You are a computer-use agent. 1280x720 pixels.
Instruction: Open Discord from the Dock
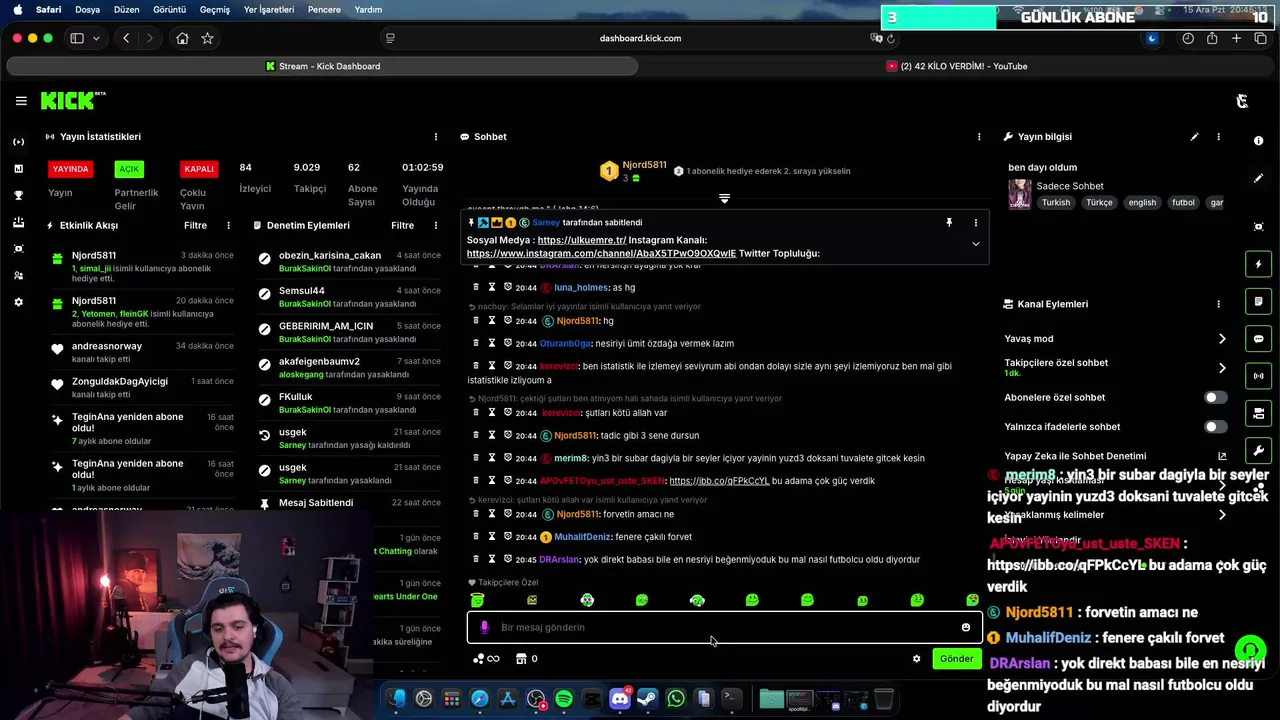point(619,699)
